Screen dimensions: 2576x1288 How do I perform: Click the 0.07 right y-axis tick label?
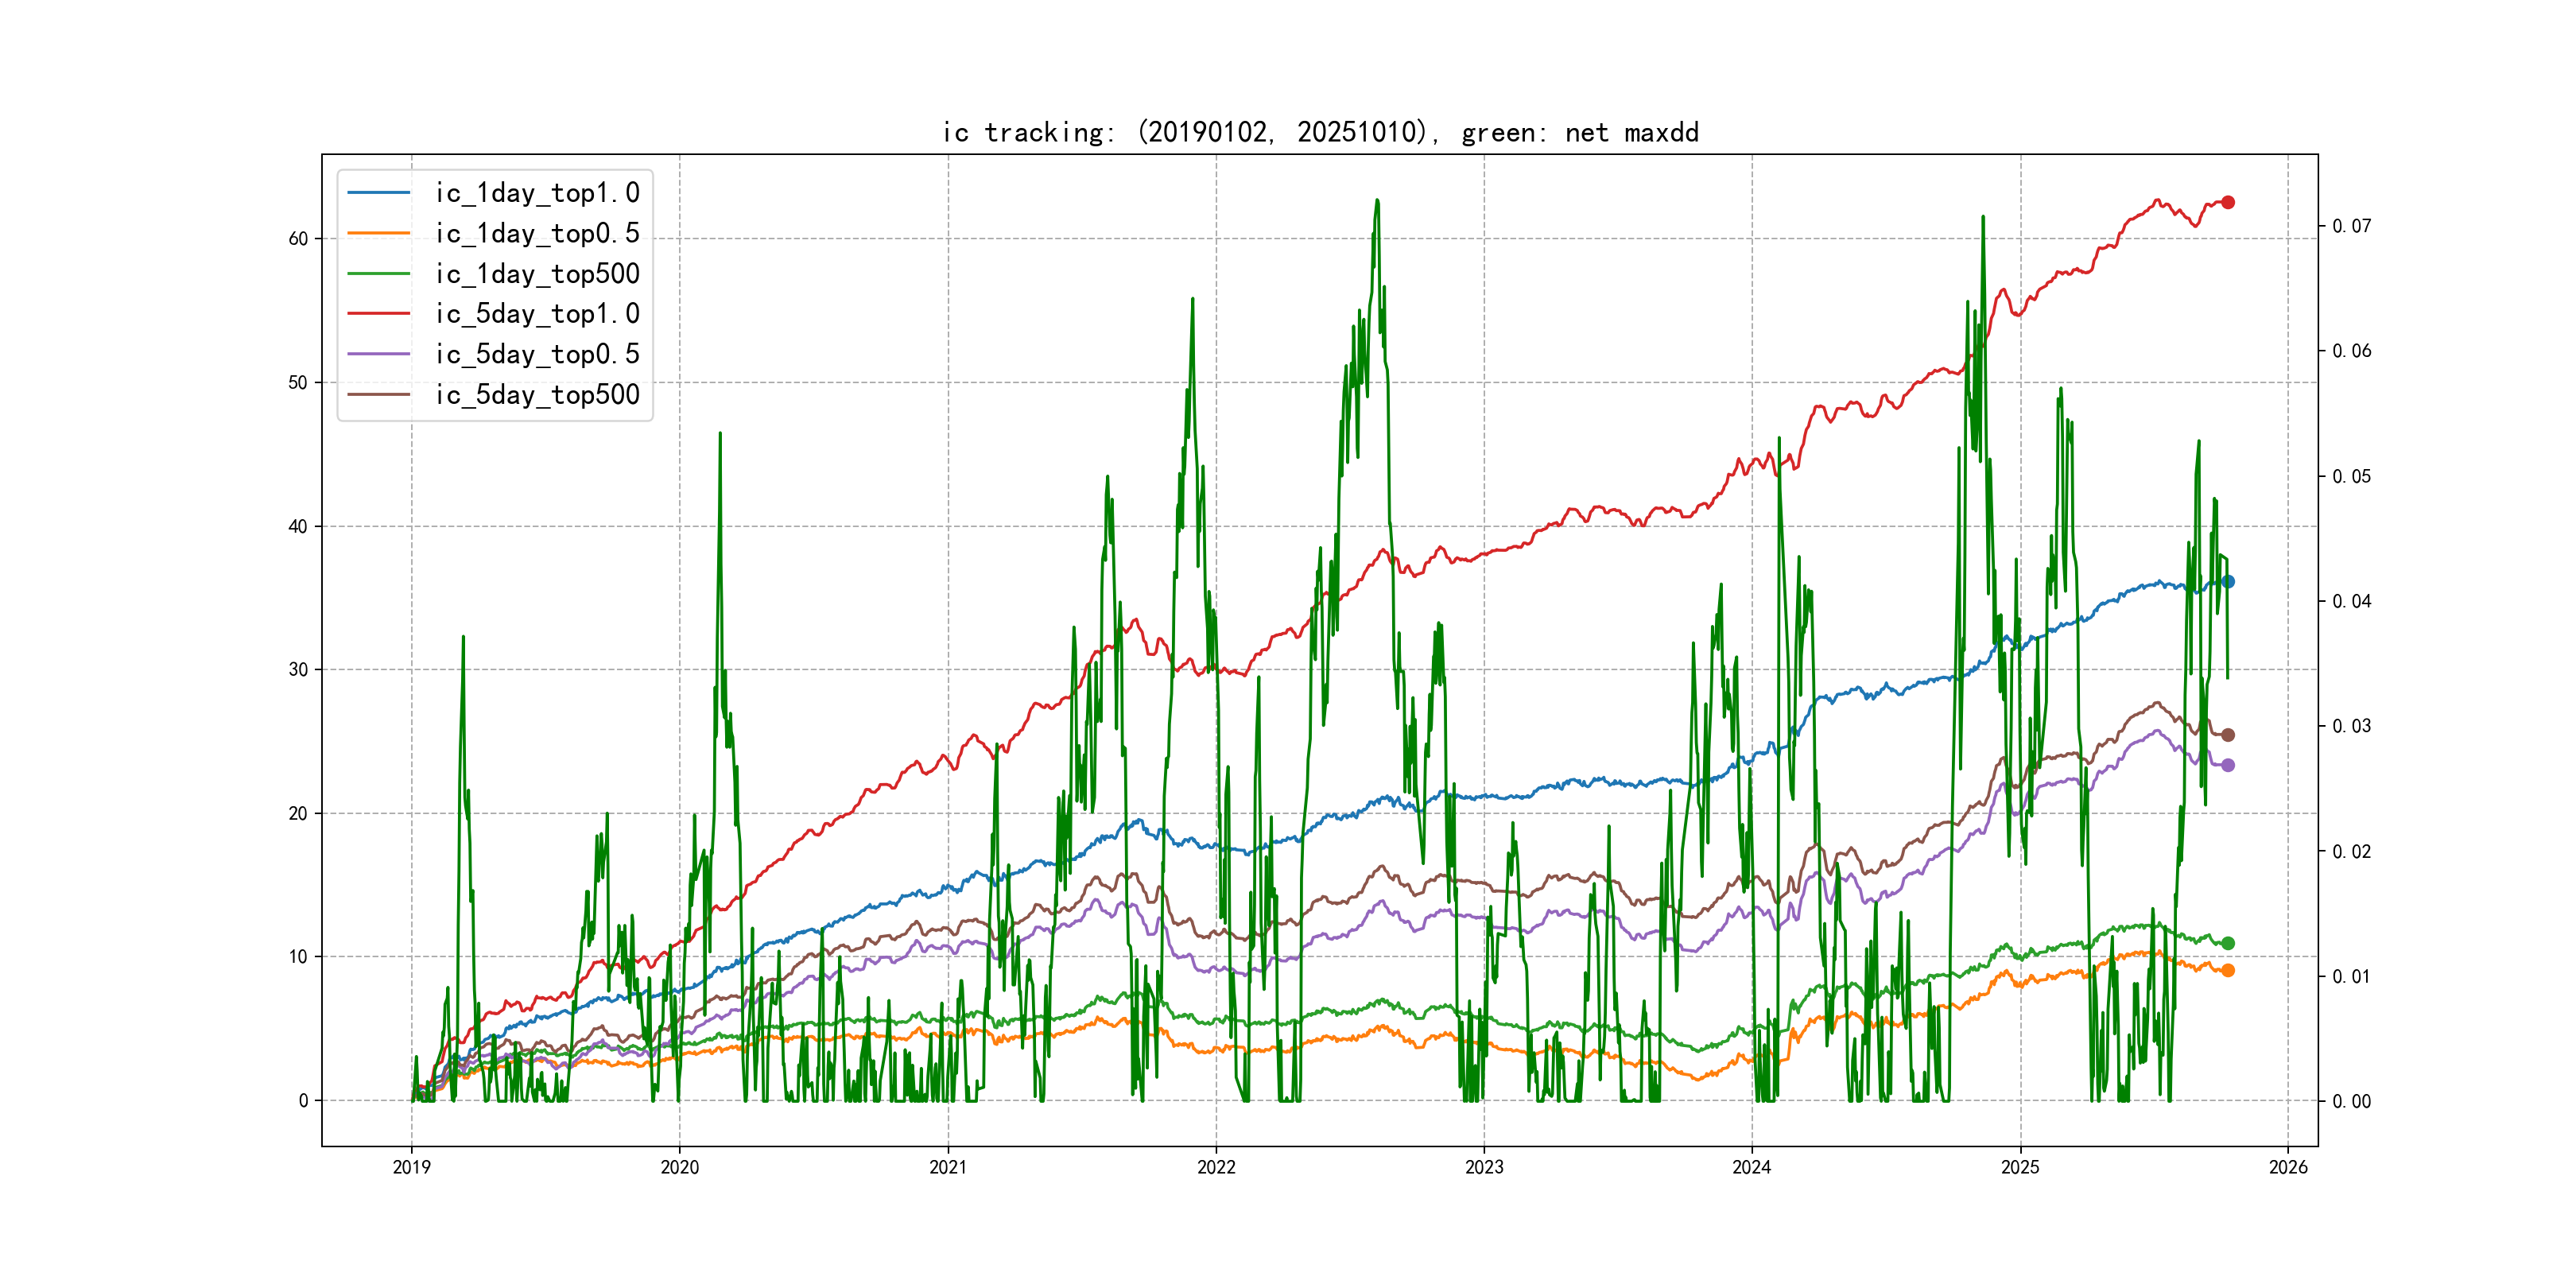coord(2351,226)
